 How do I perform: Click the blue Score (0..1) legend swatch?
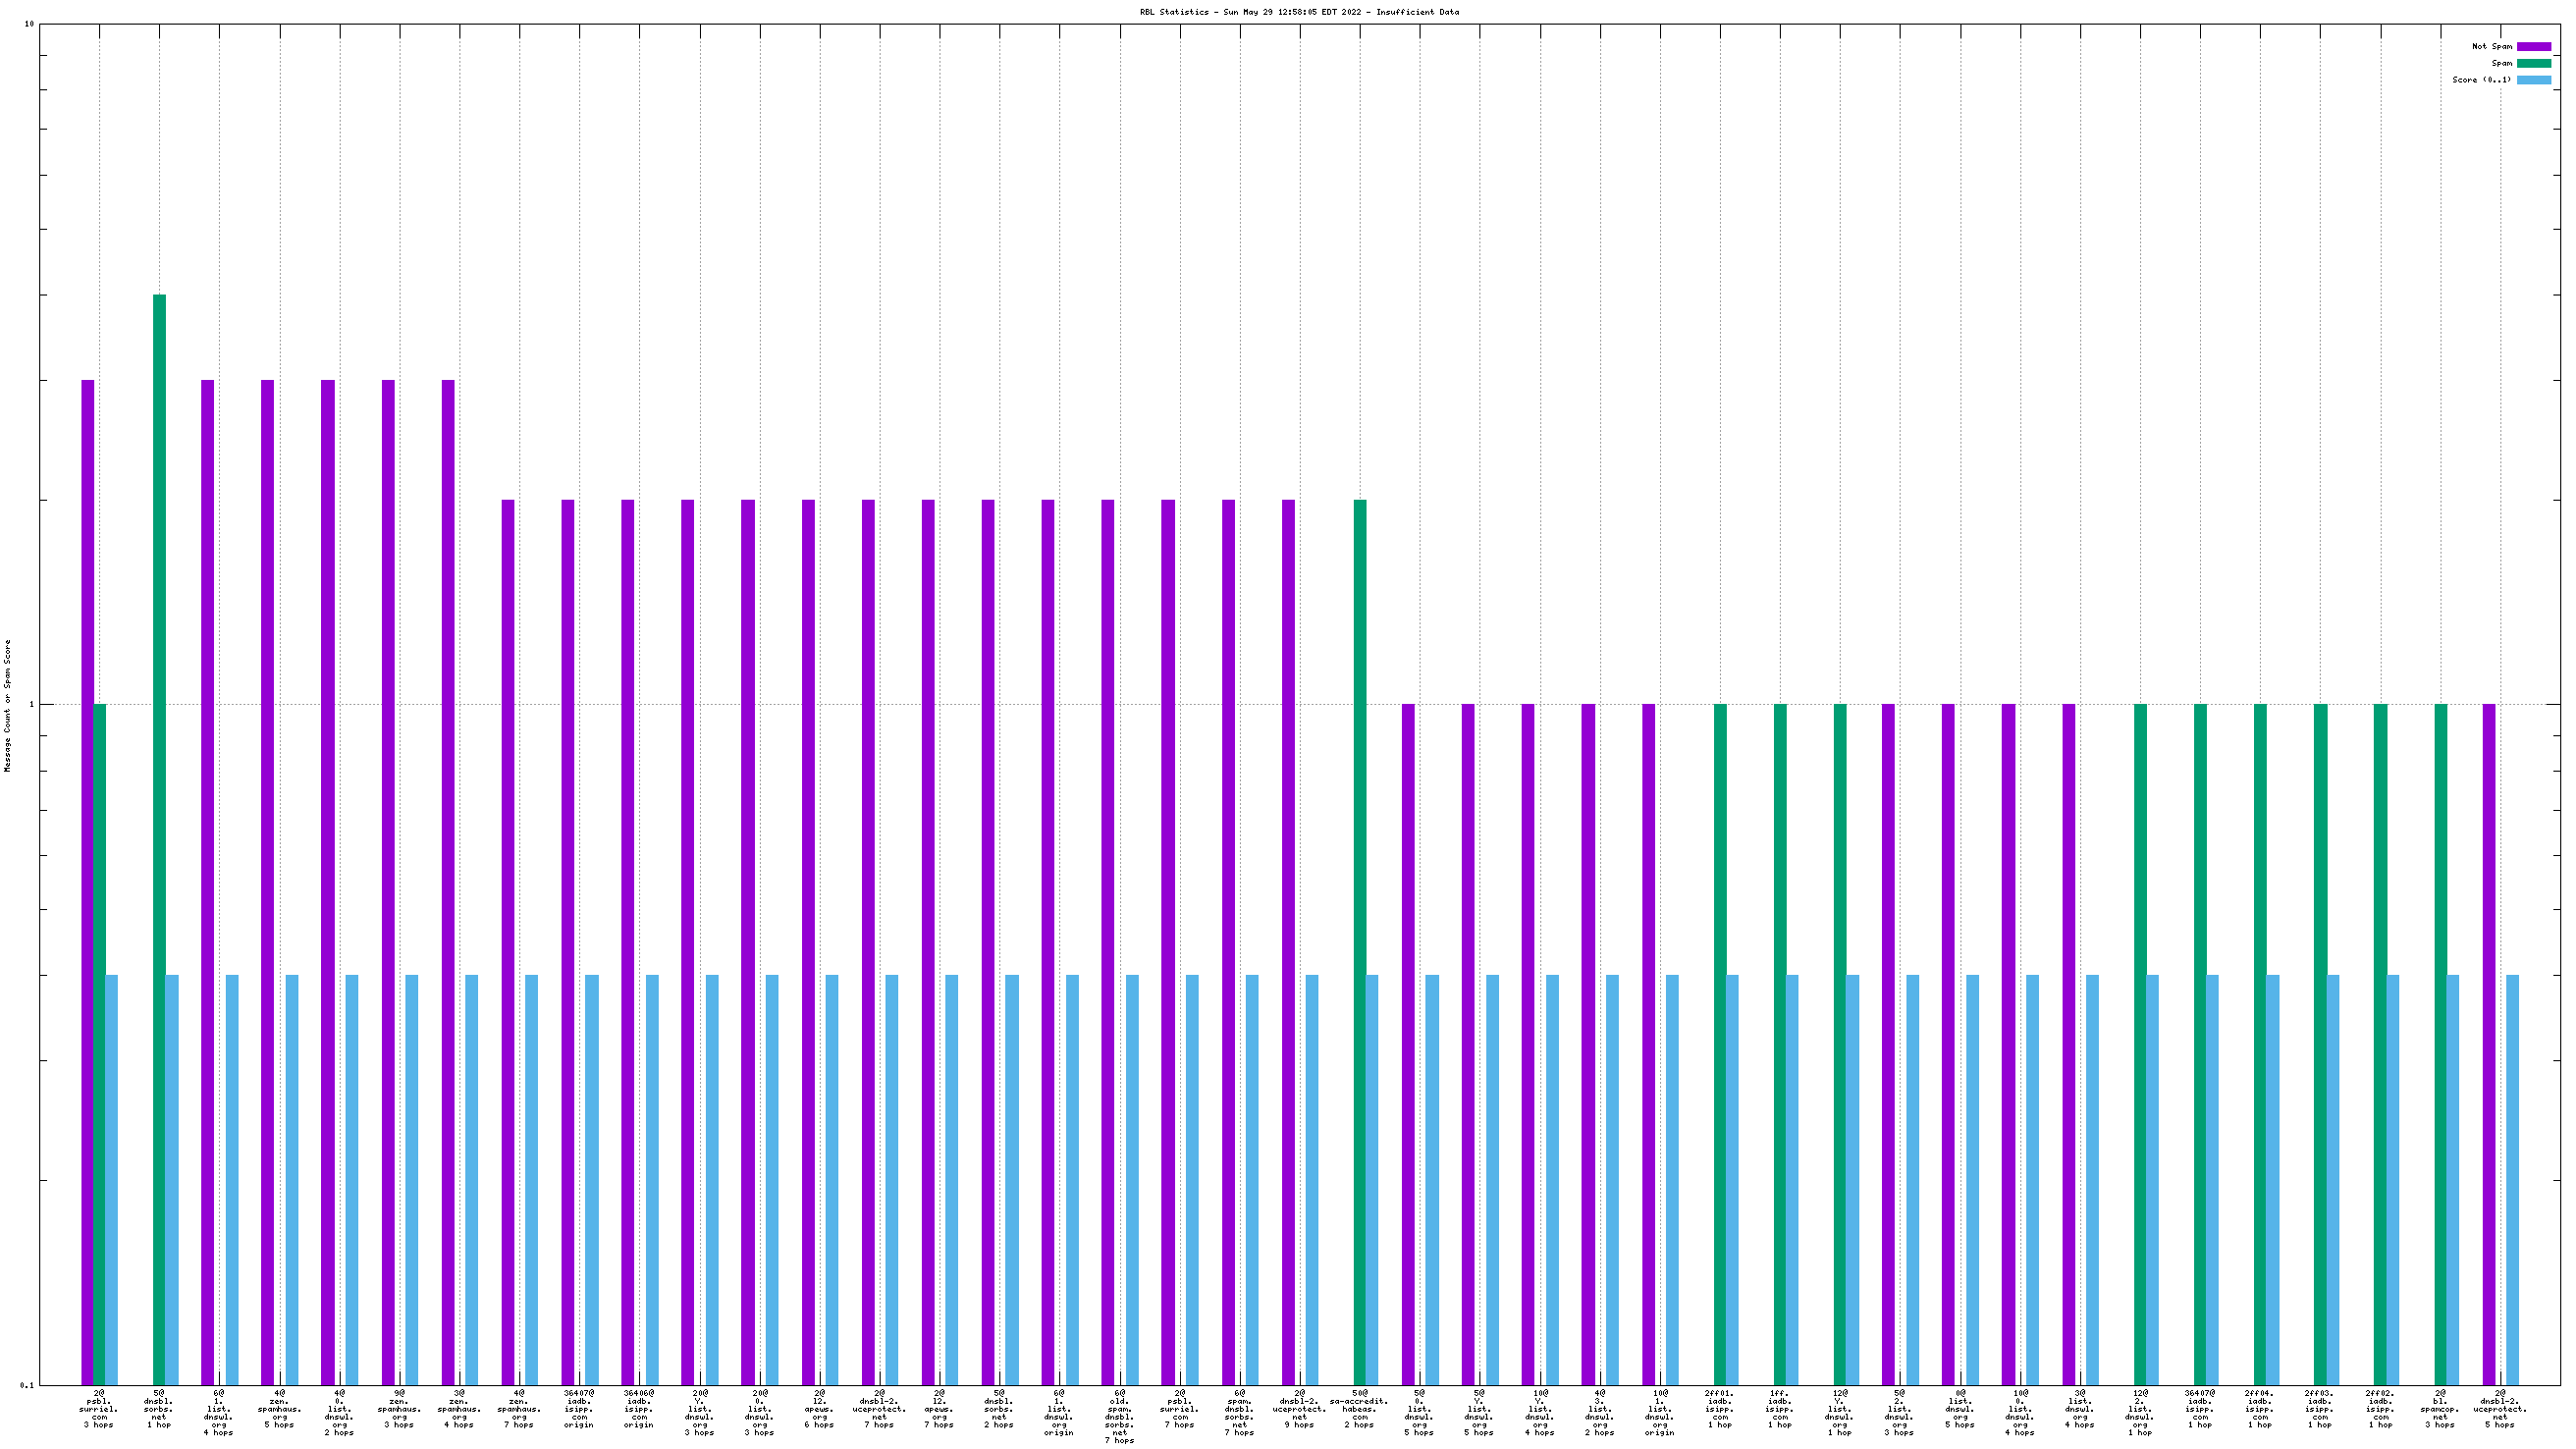pyautogui.click(x=2533, y=80)
